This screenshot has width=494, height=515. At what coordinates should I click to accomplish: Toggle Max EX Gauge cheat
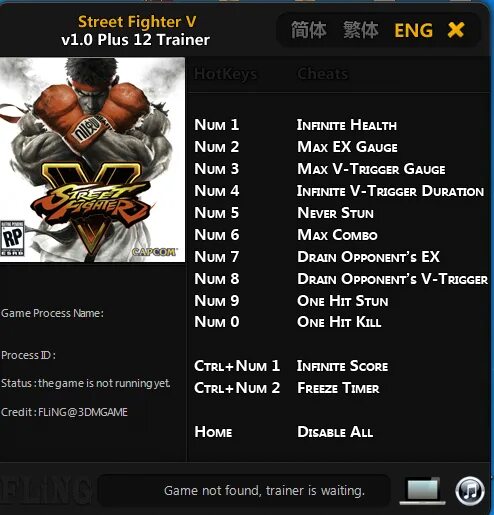(347, 147)
